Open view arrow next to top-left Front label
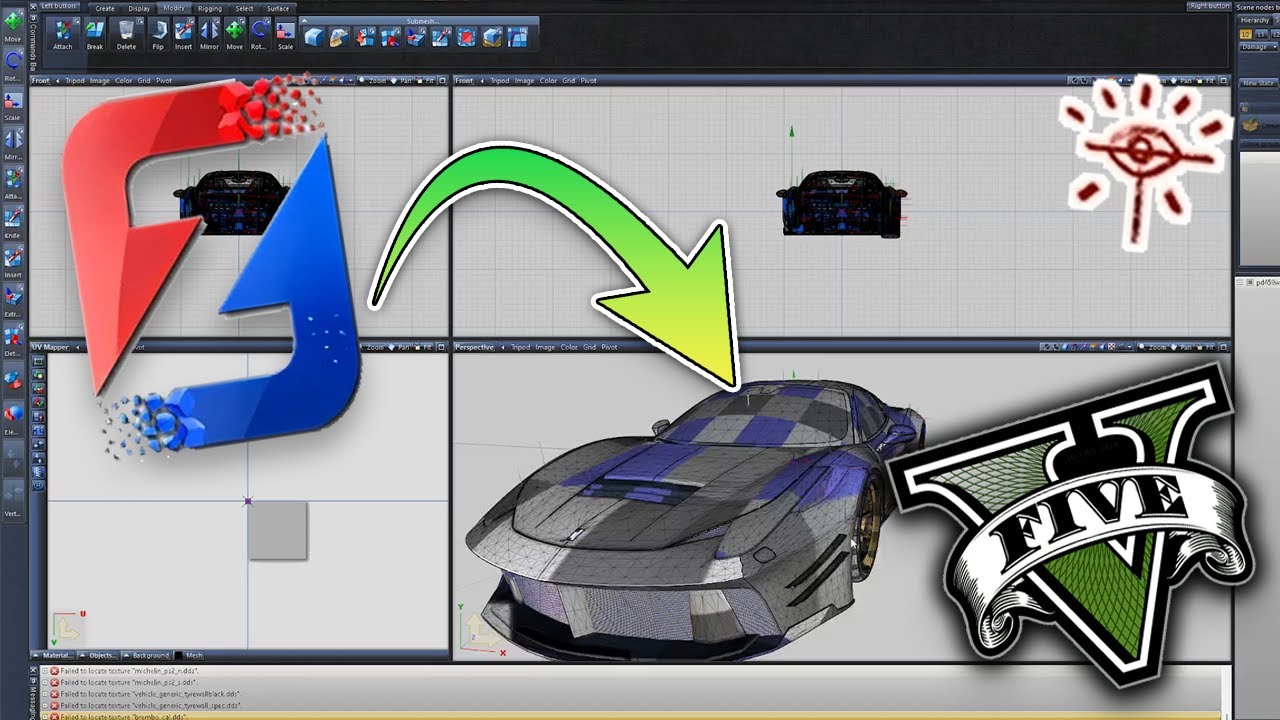Image resolution: width=1280 pixels, height=720 pixels. pos(57,80)
